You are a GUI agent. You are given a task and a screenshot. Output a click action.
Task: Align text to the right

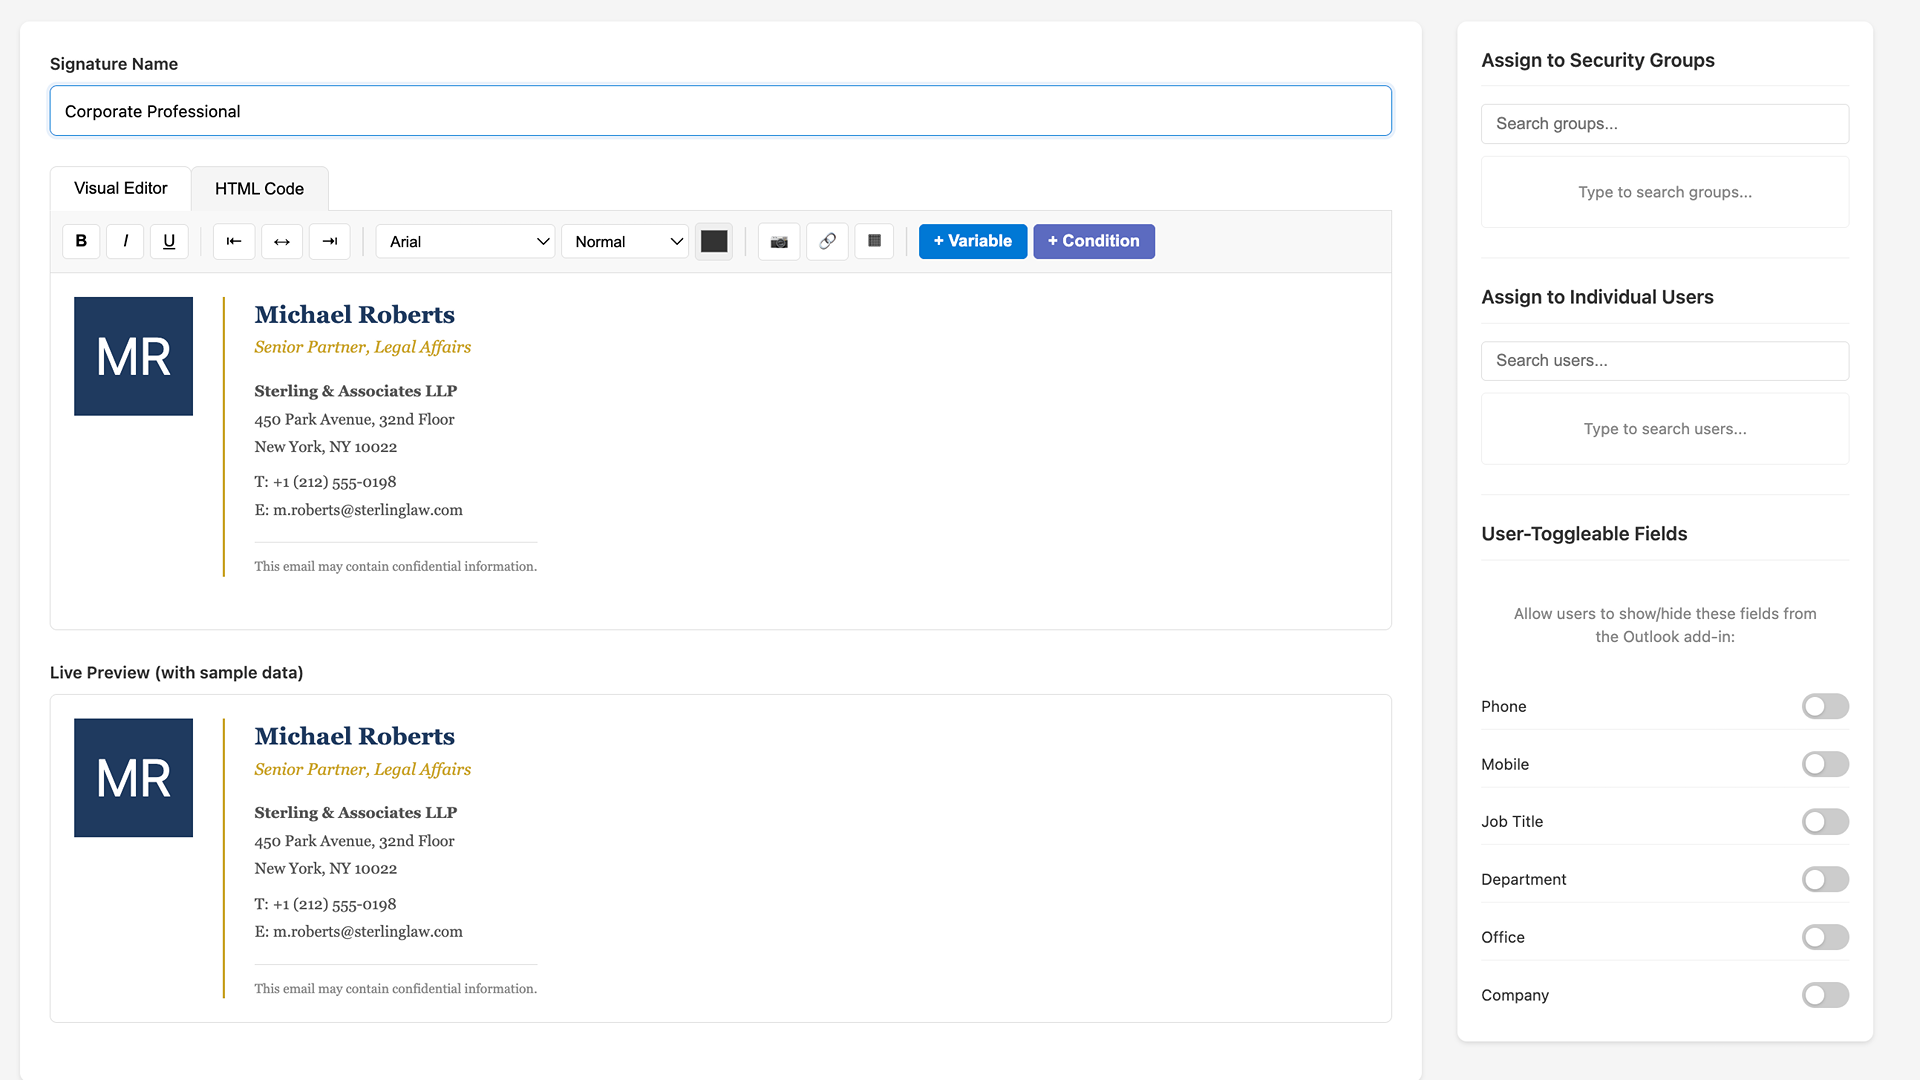[x=330, y=241]
